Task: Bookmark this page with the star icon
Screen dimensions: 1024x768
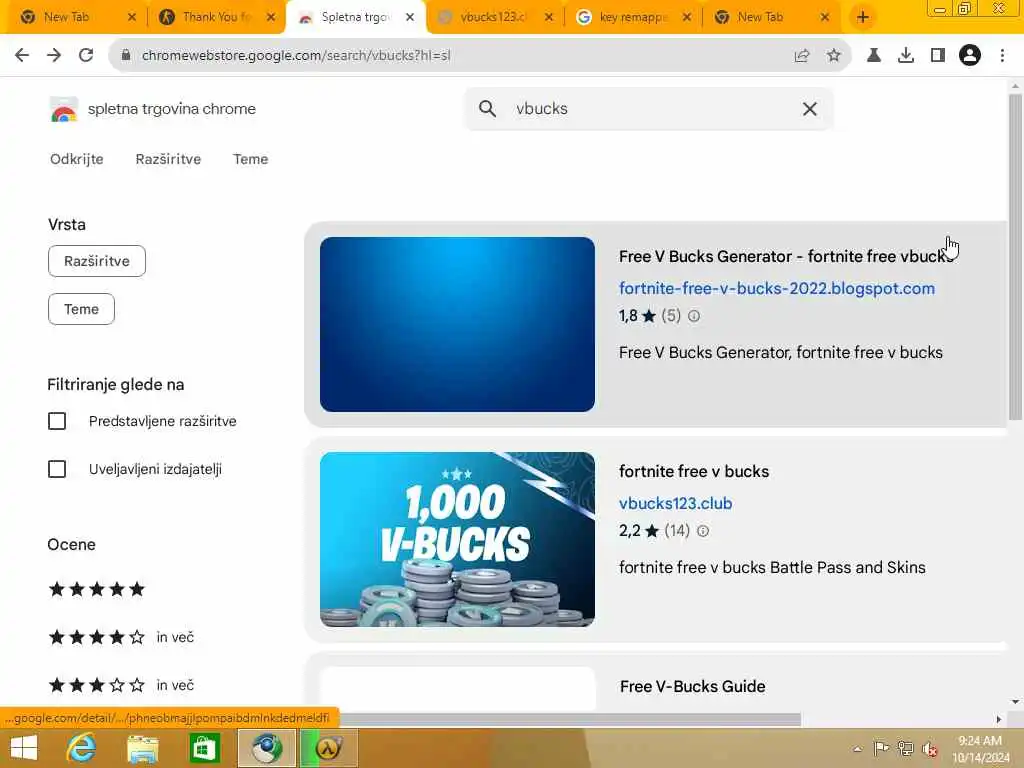Action: 834,56
